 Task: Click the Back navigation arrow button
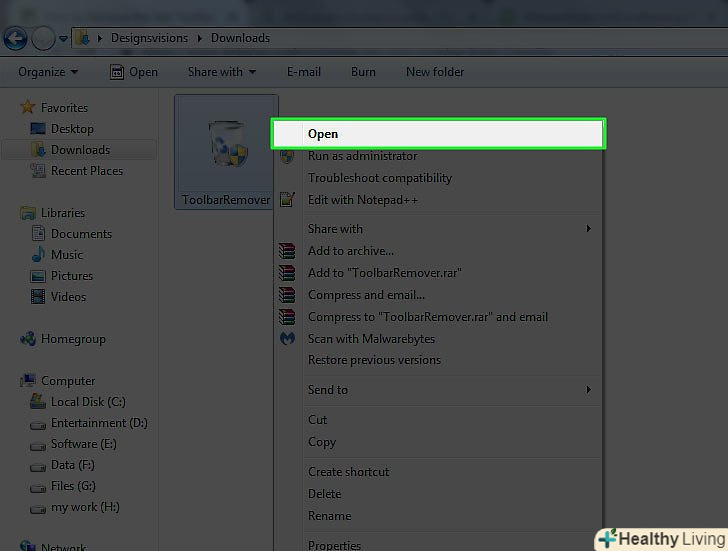click(x=15, y=39)
